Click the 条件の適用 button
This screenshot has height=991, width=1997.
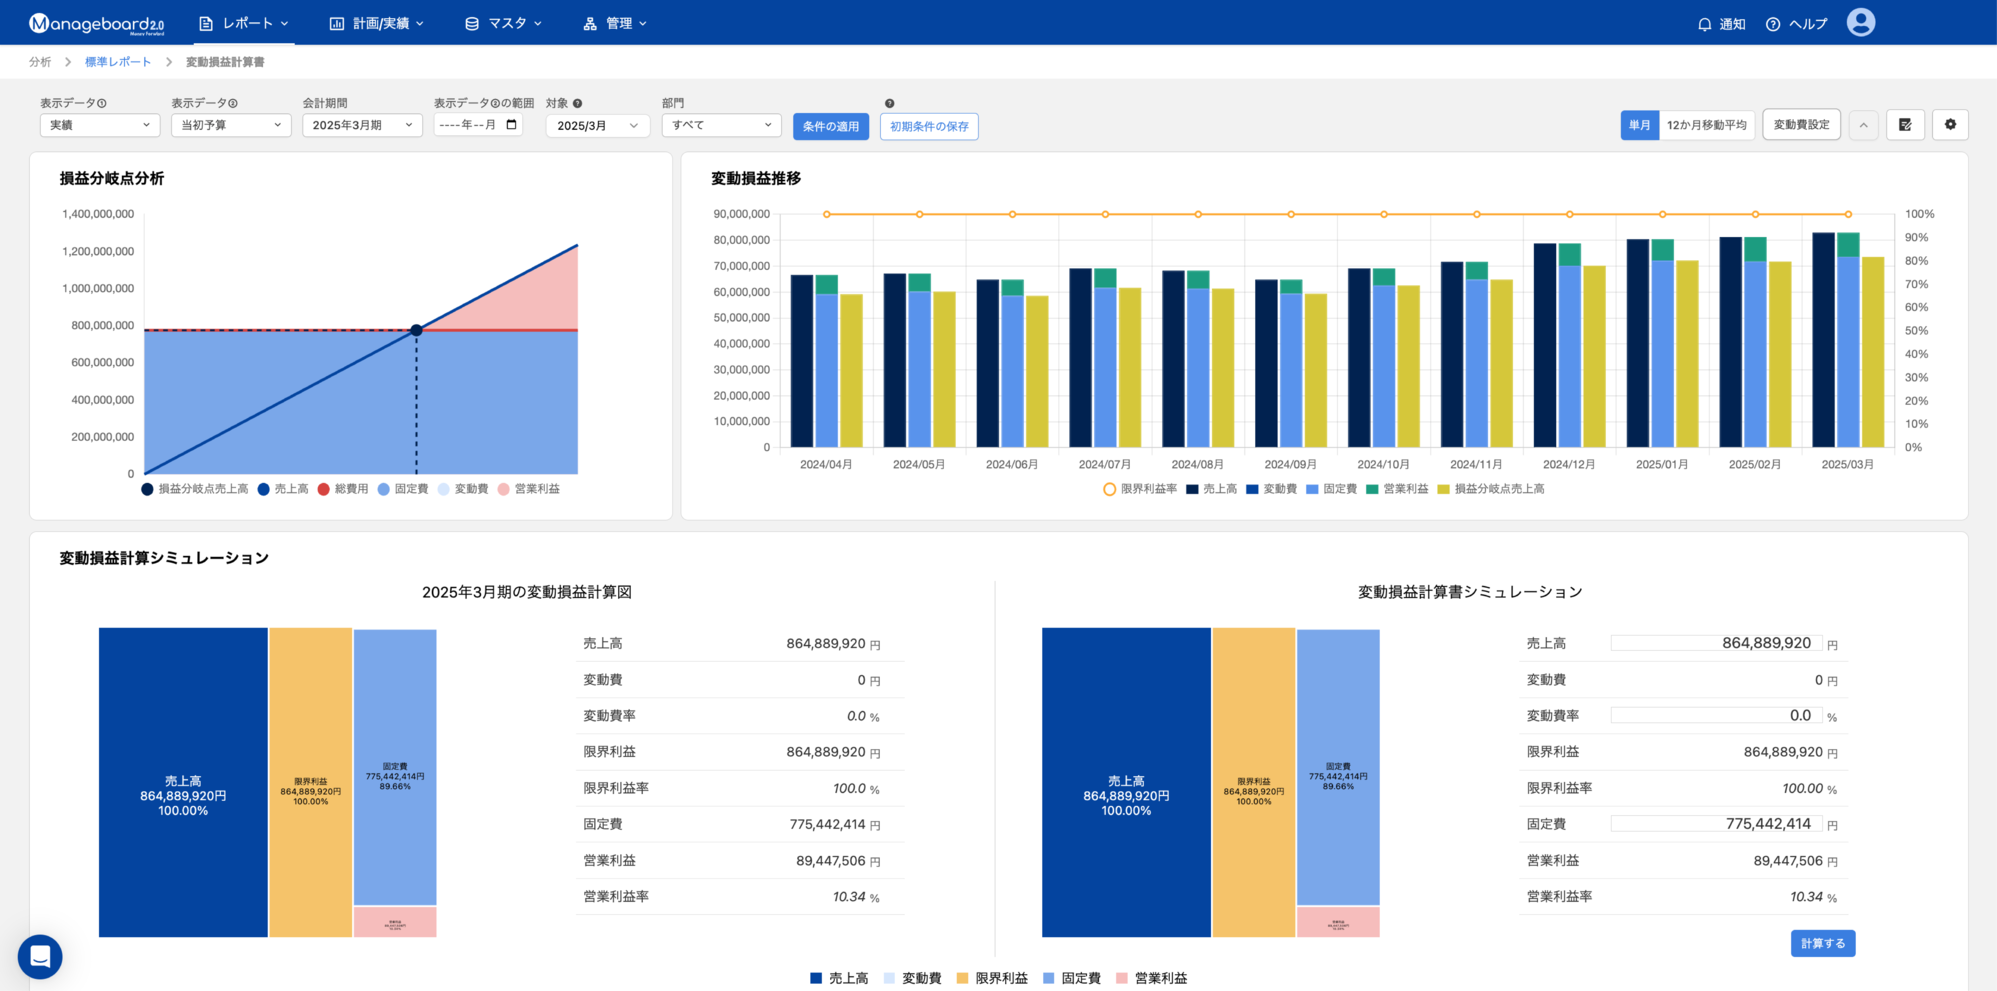coord(830,126)
